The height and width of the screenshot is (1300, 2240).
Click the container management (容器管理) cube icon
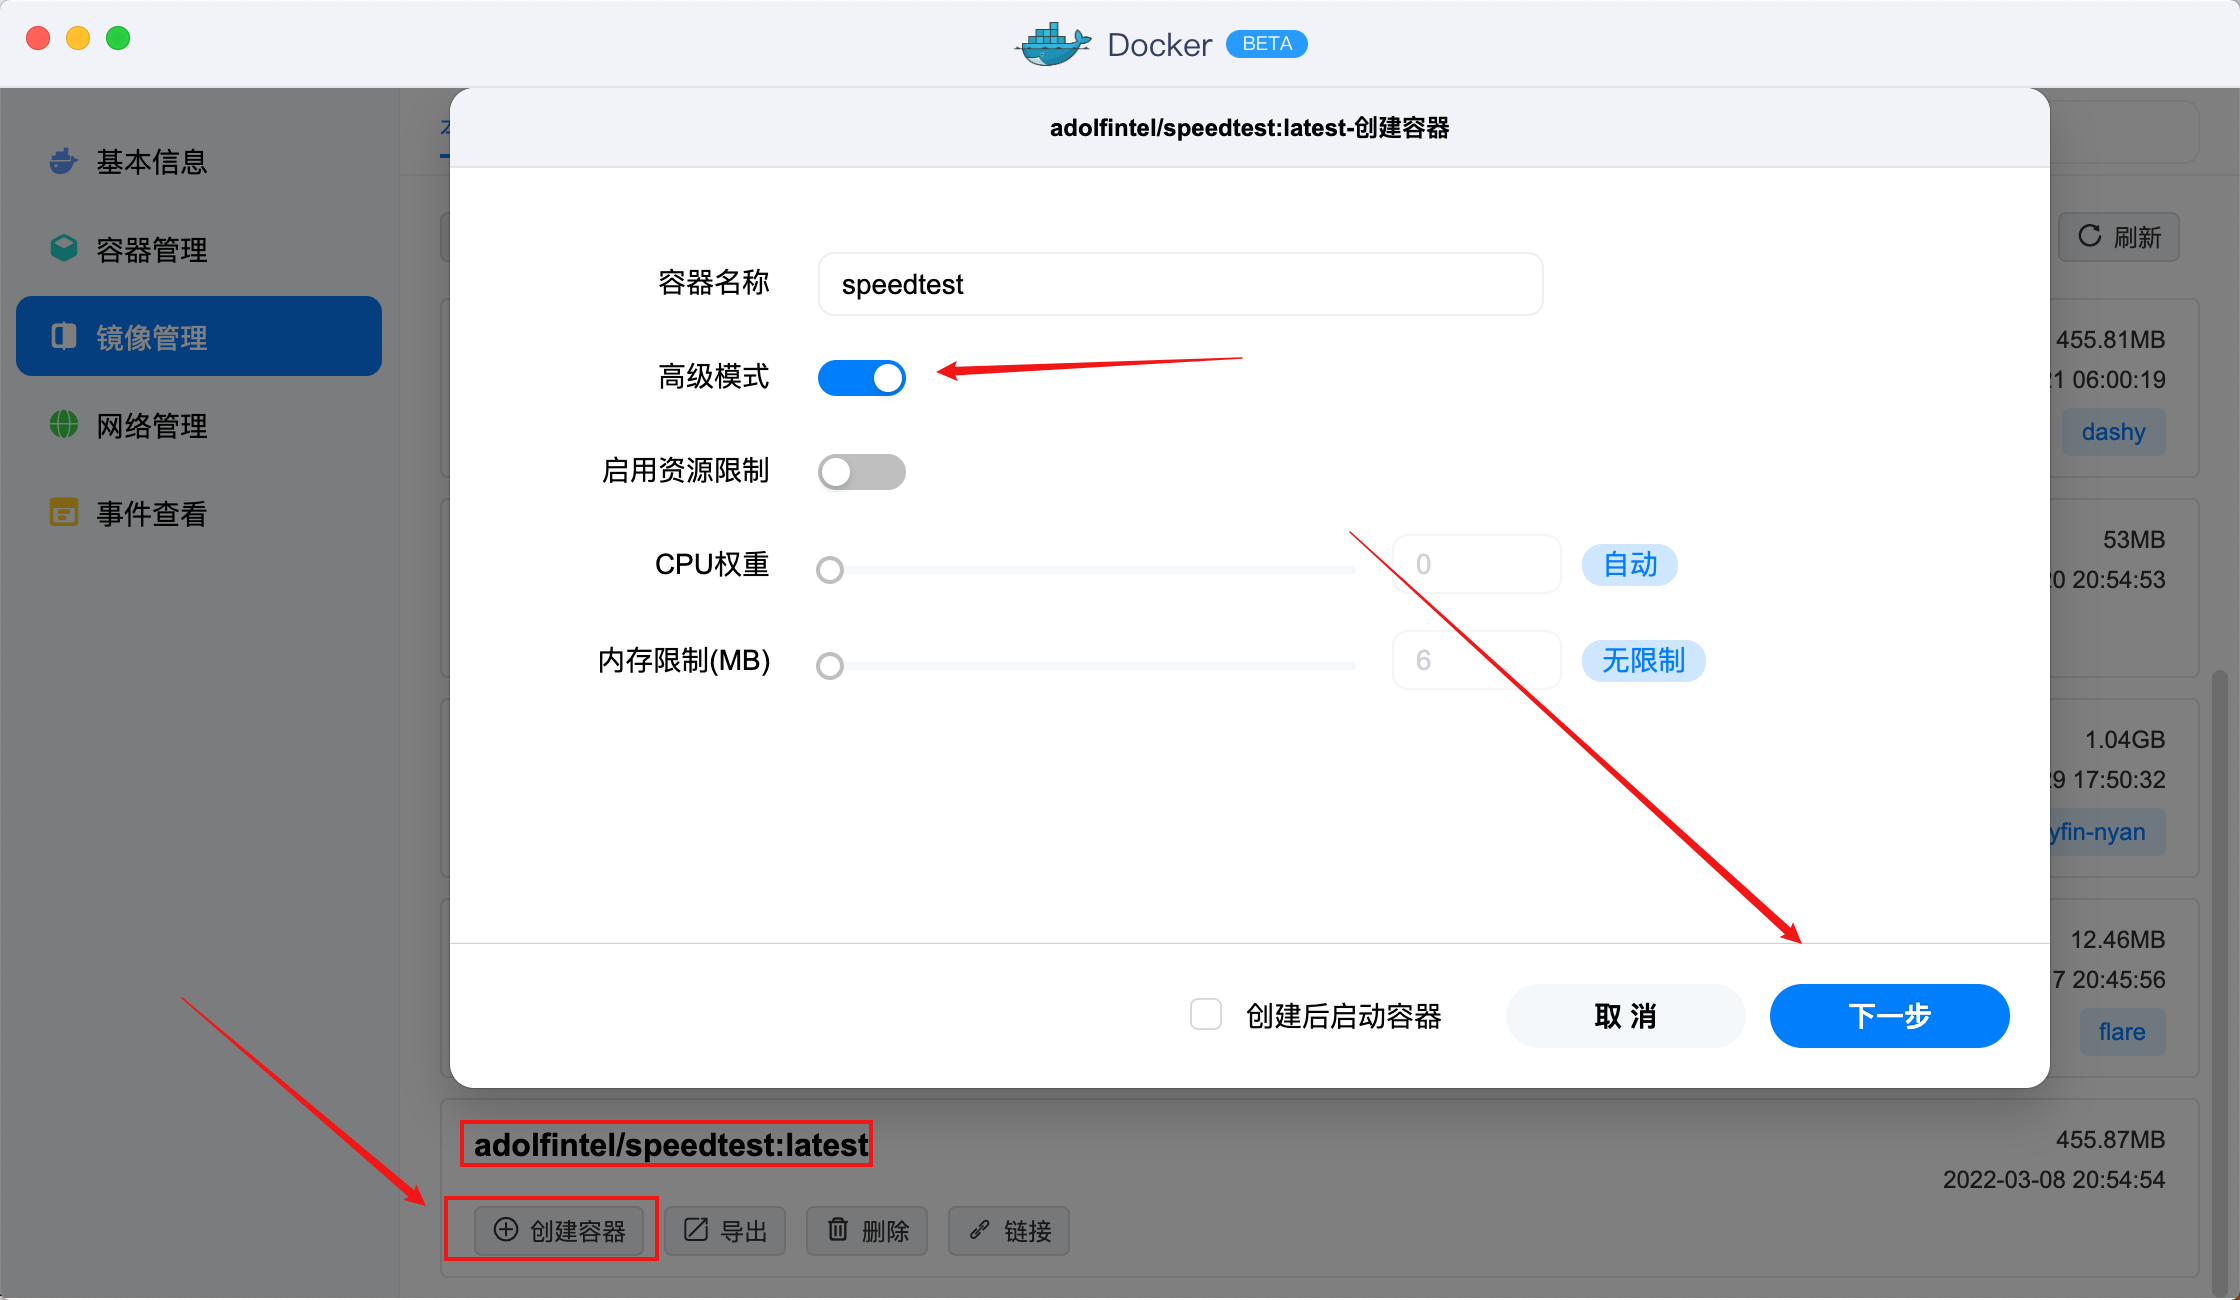coord(64,248)
